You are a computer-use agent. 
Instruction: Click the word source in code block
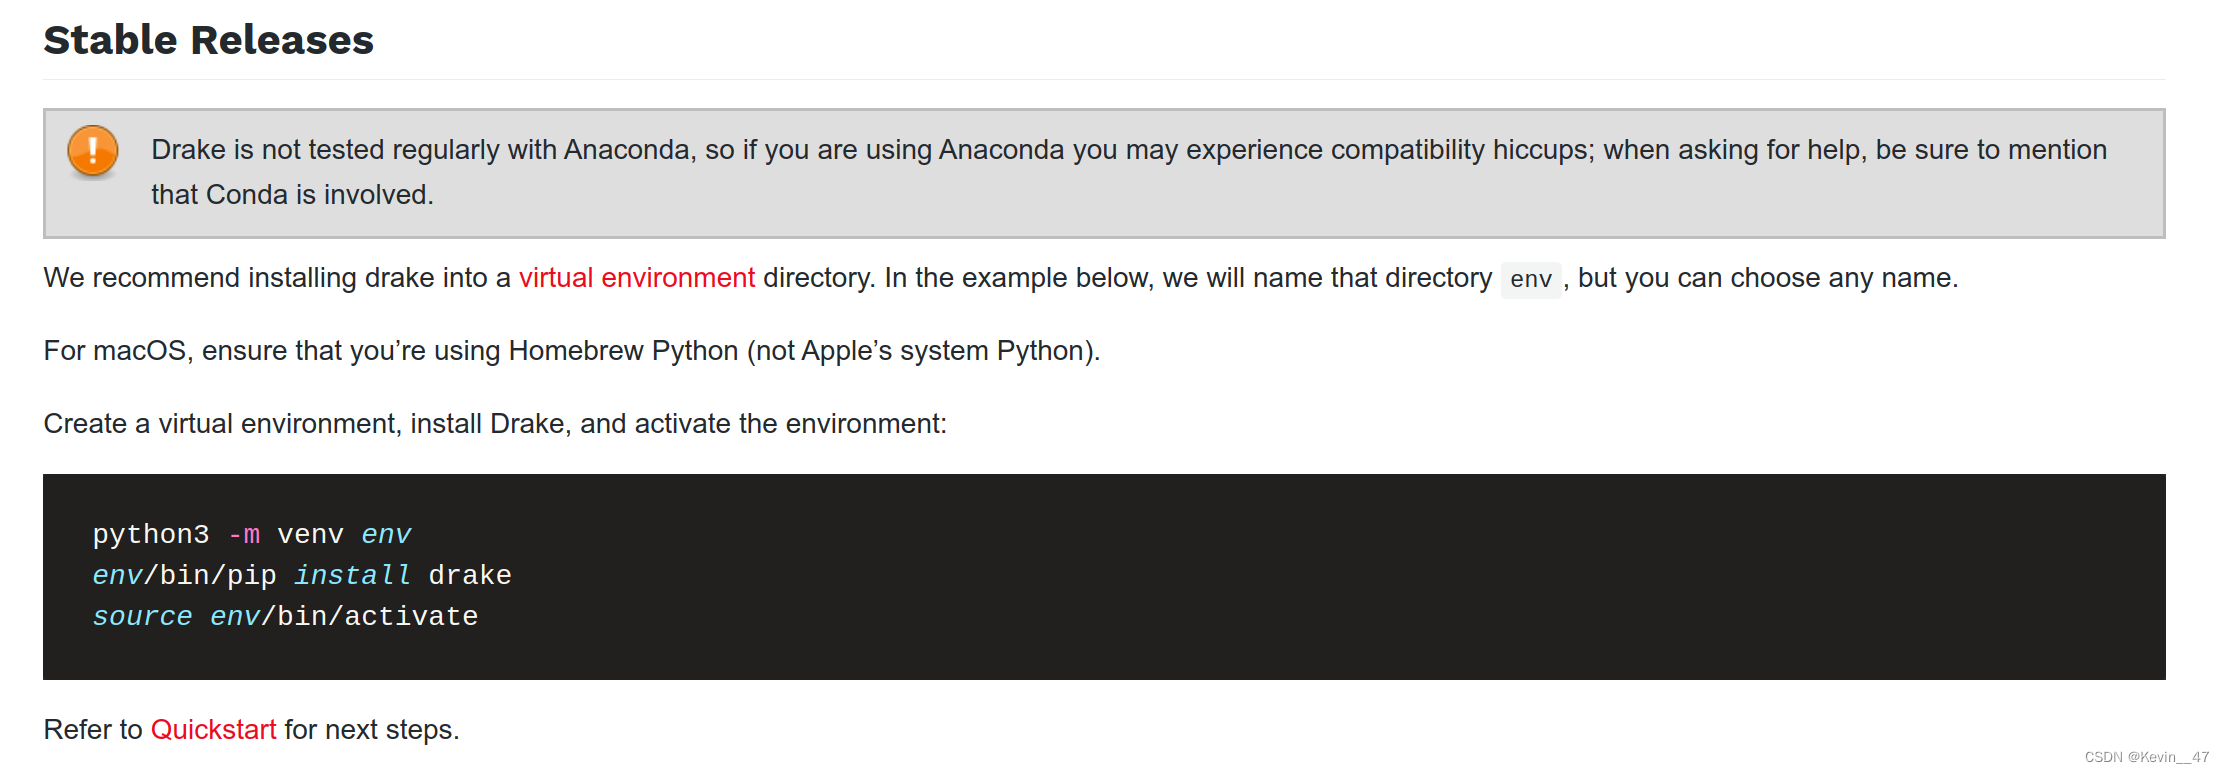coord(142,617)
